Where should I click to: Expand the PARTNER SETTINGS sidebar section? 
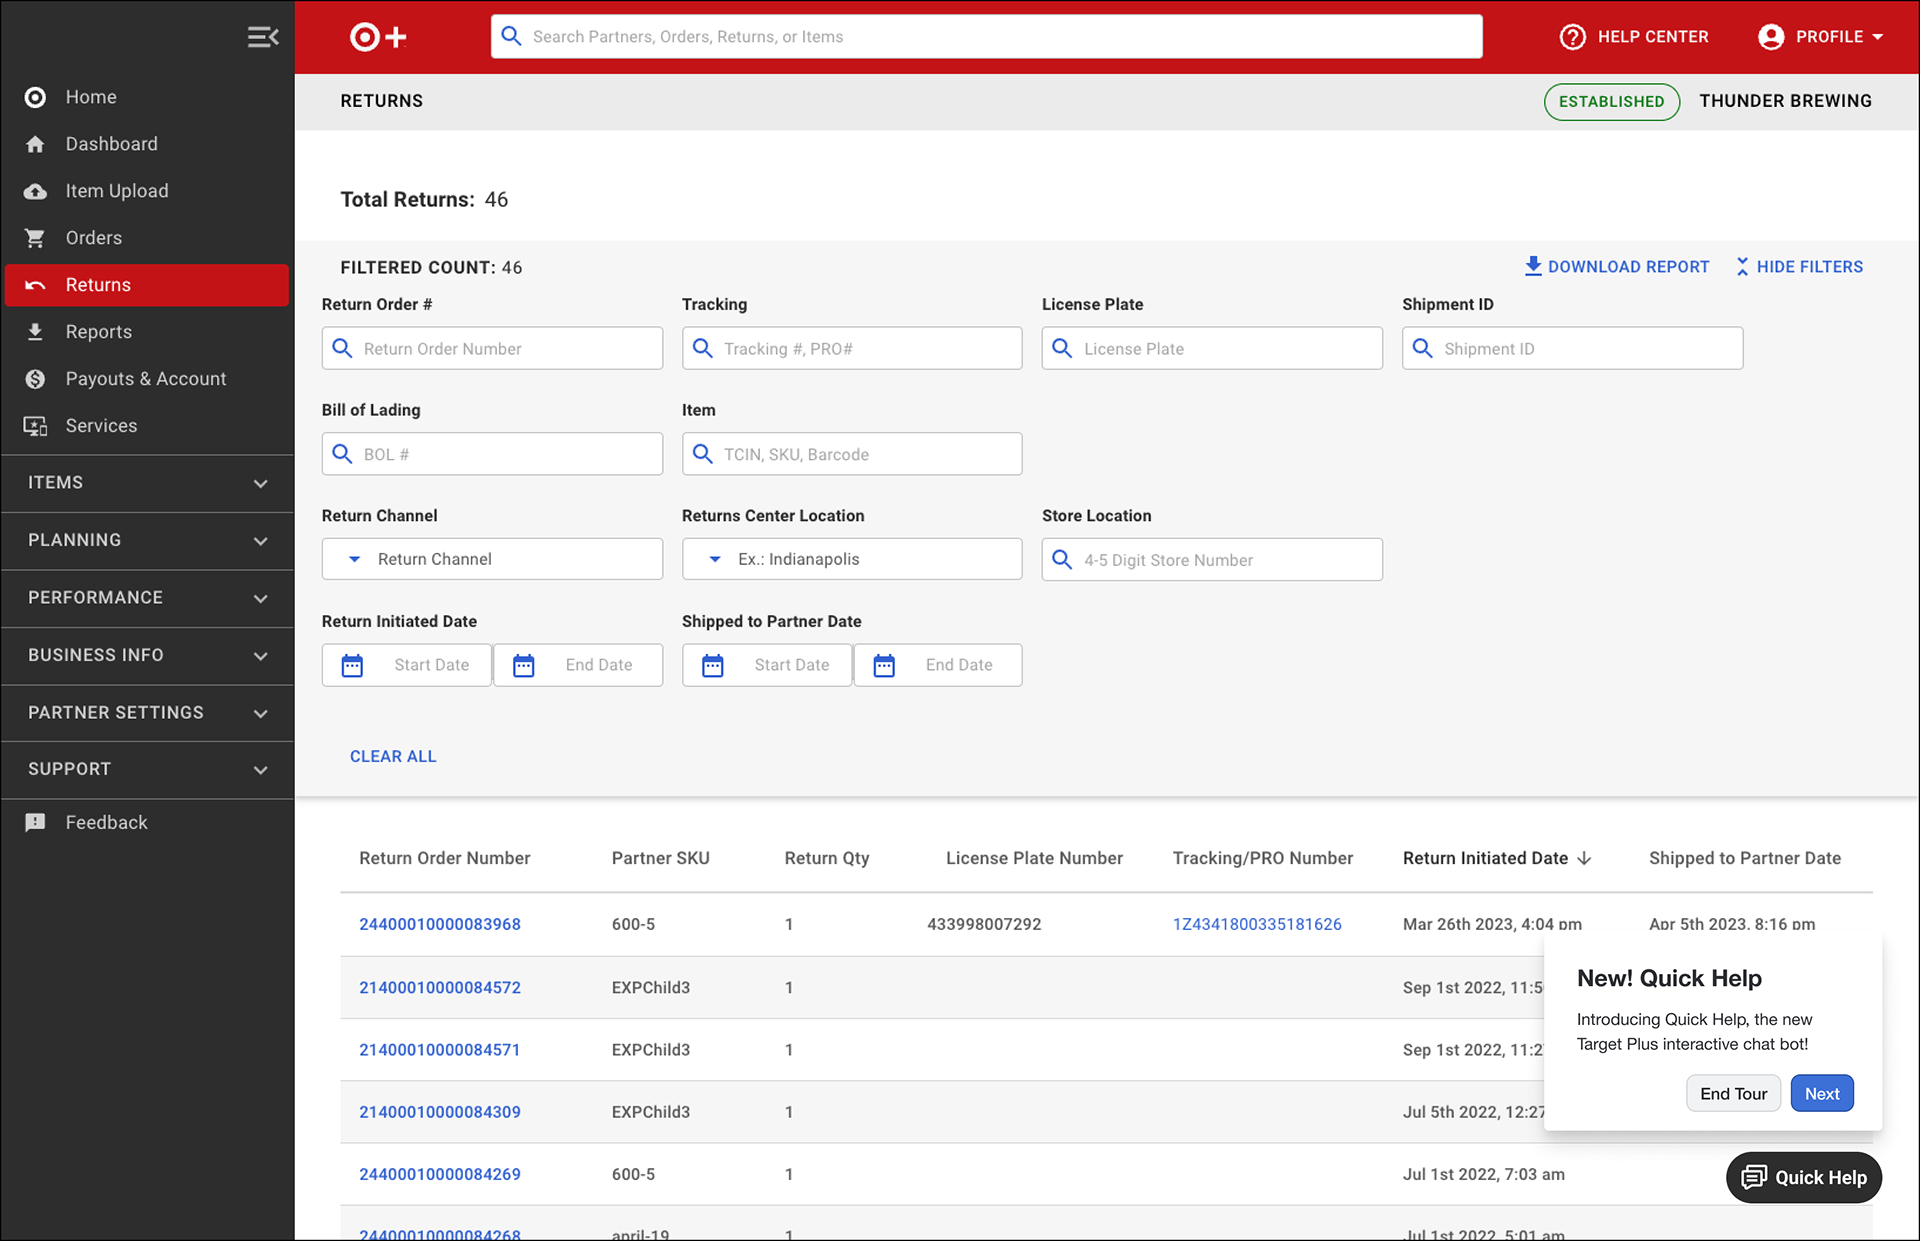tap(148, 713)
